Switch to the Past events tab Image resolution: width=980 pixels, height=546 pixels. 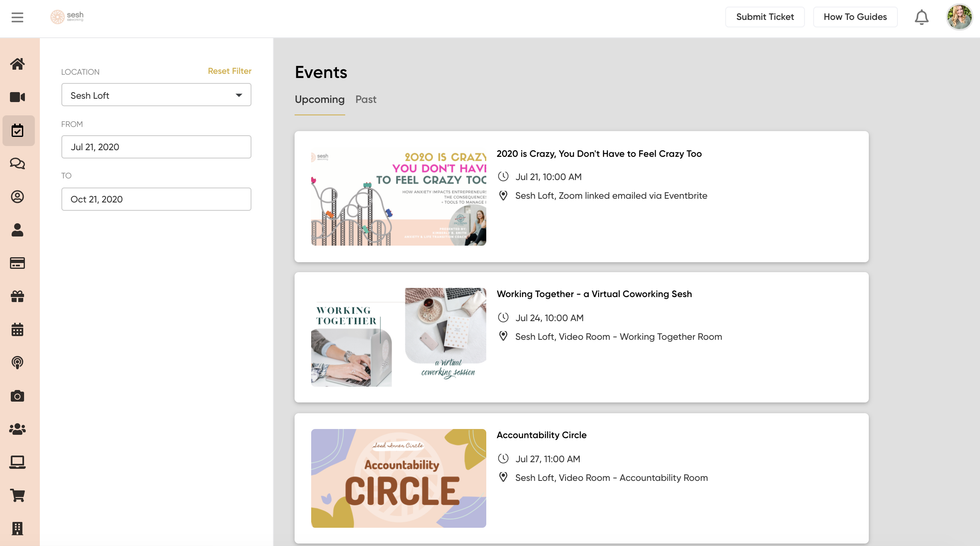click(x=366, y=100)
